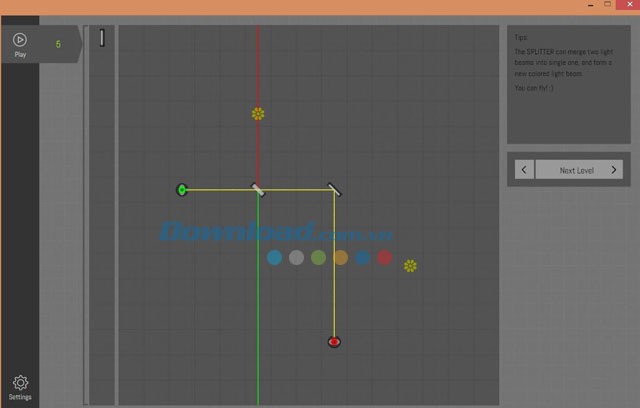Go to the previous level arrow
Screen dimensions: 640x408
(x=523, y=170)
